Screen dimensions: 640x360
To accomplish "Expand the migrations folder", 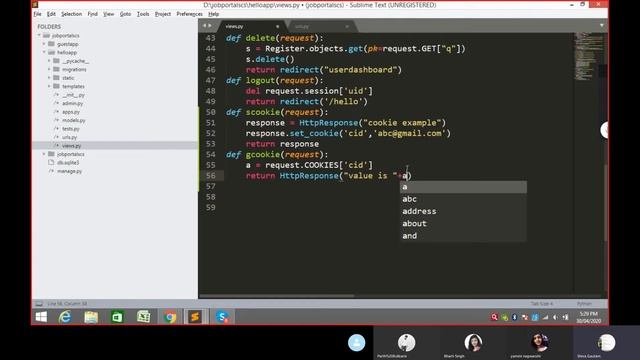I will point(49,69).
